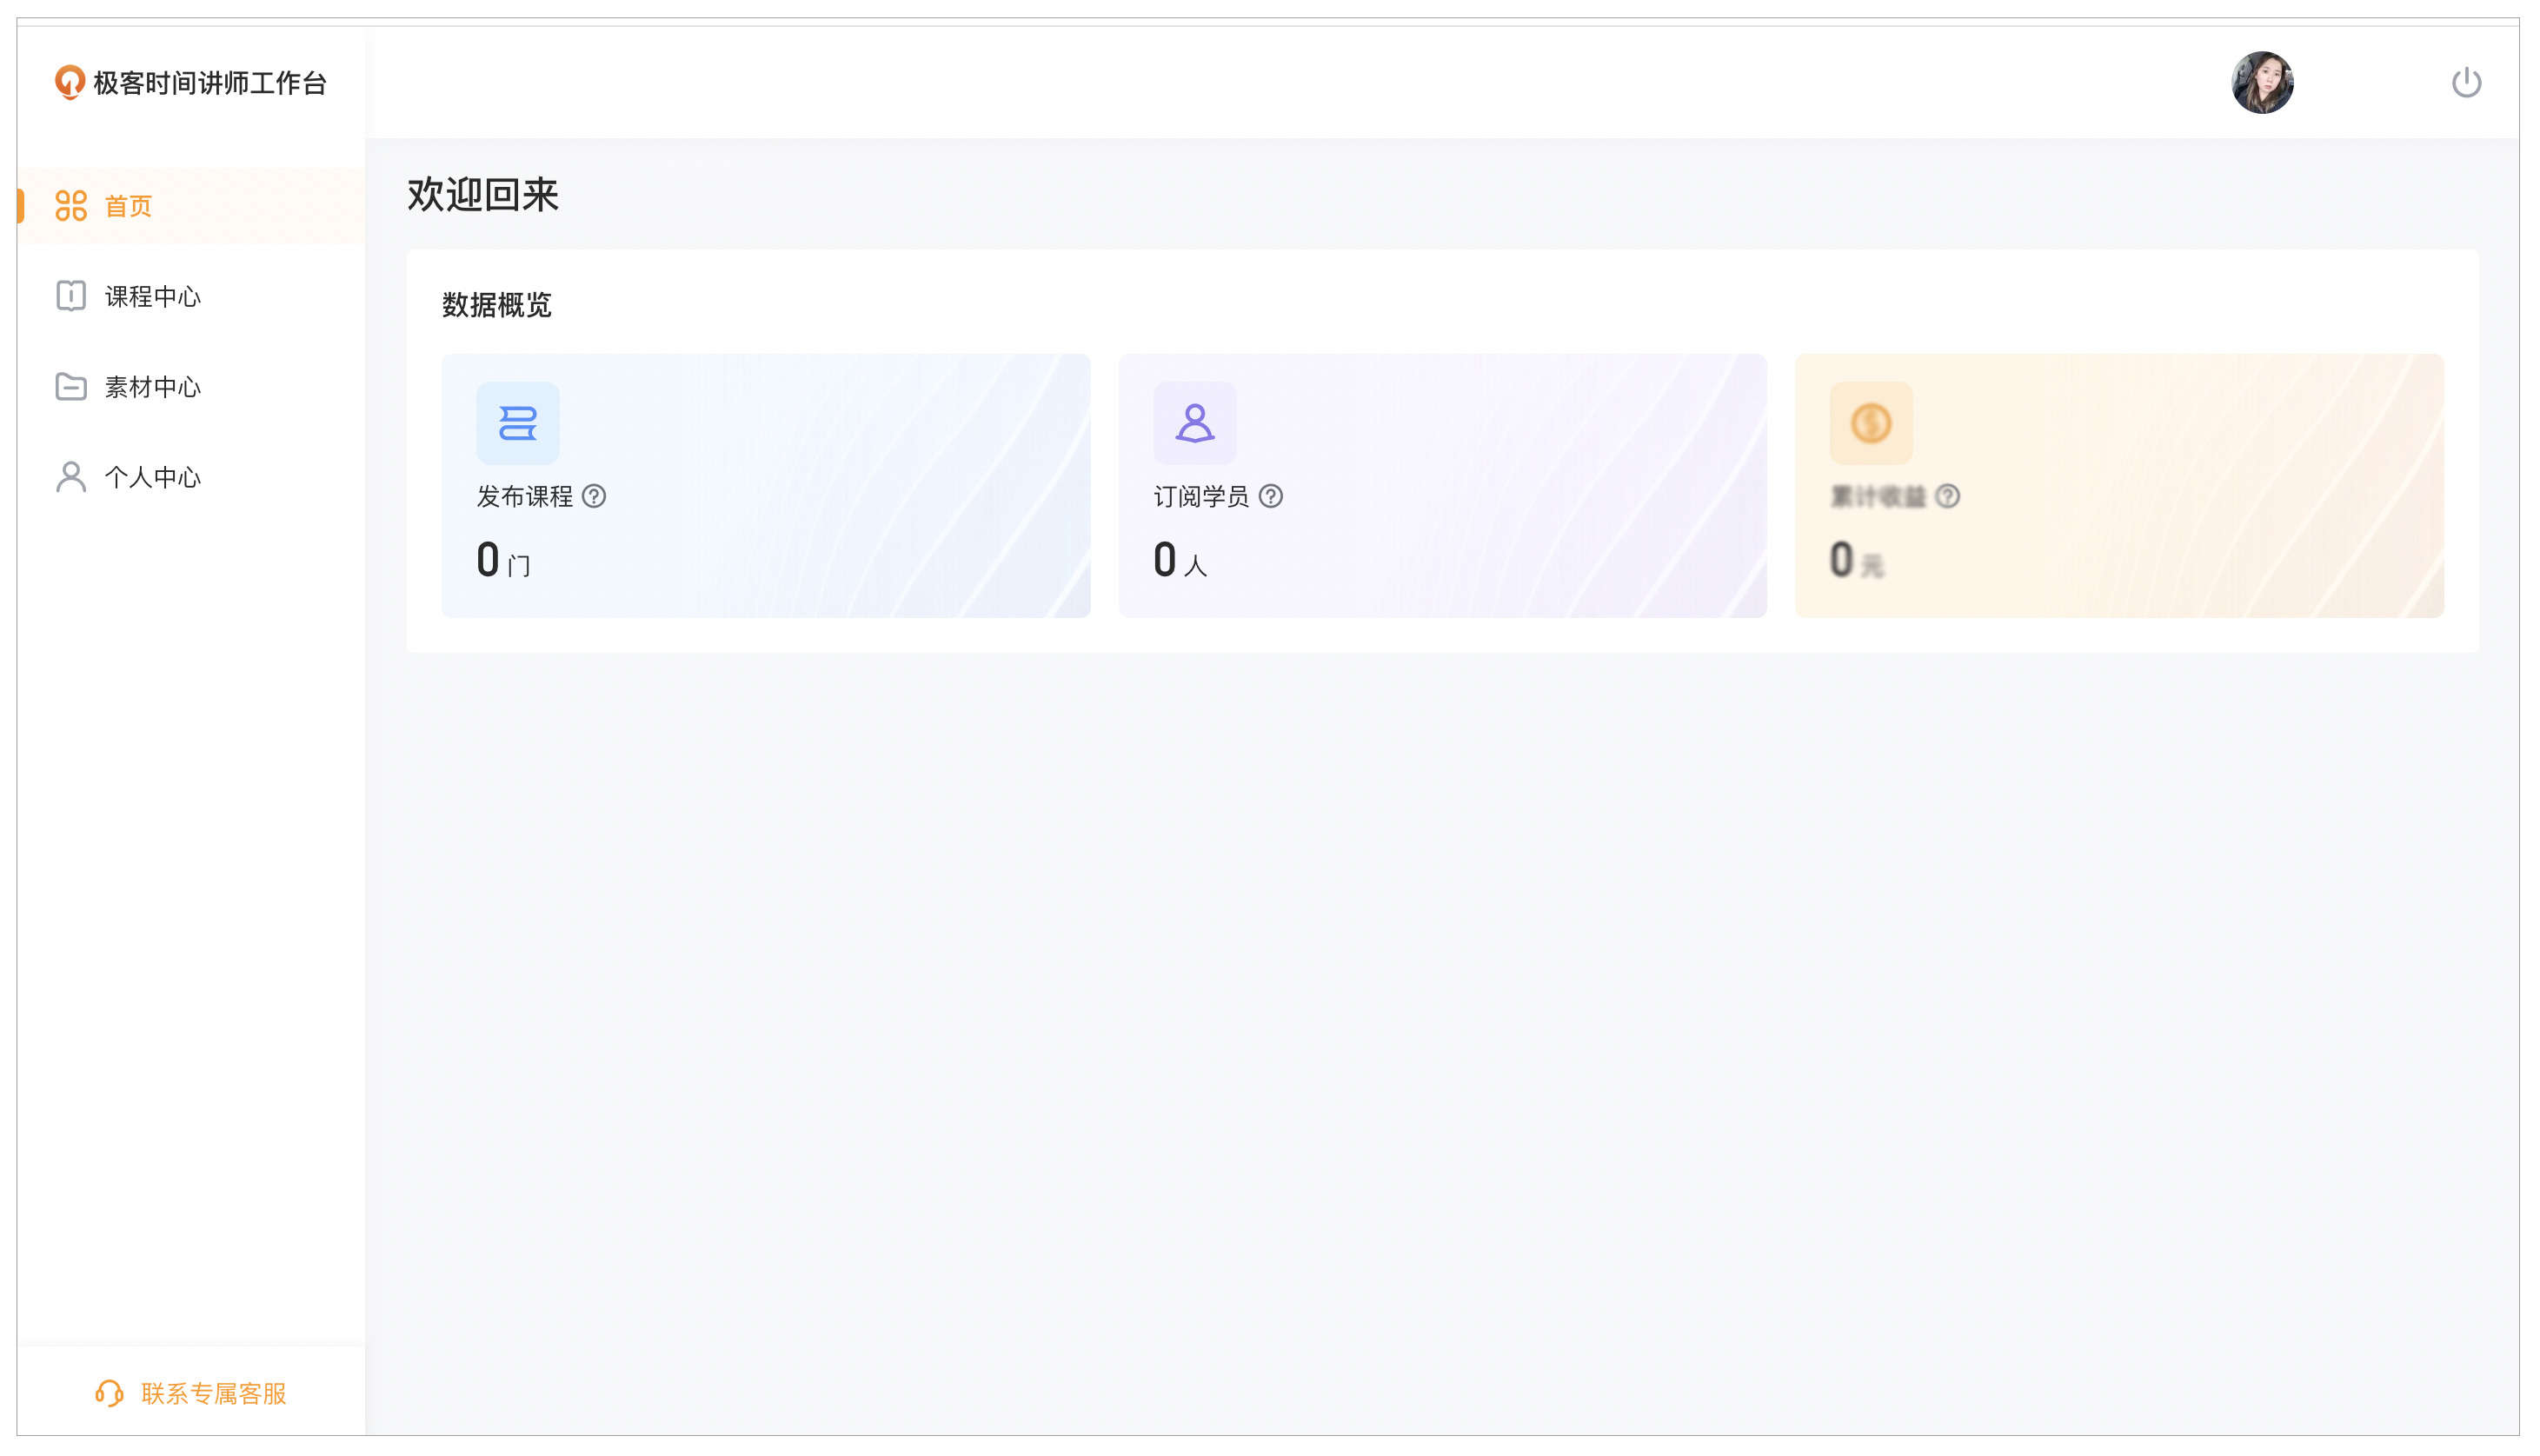
Task: Click the customer service headset icon
Action: 109,1393
